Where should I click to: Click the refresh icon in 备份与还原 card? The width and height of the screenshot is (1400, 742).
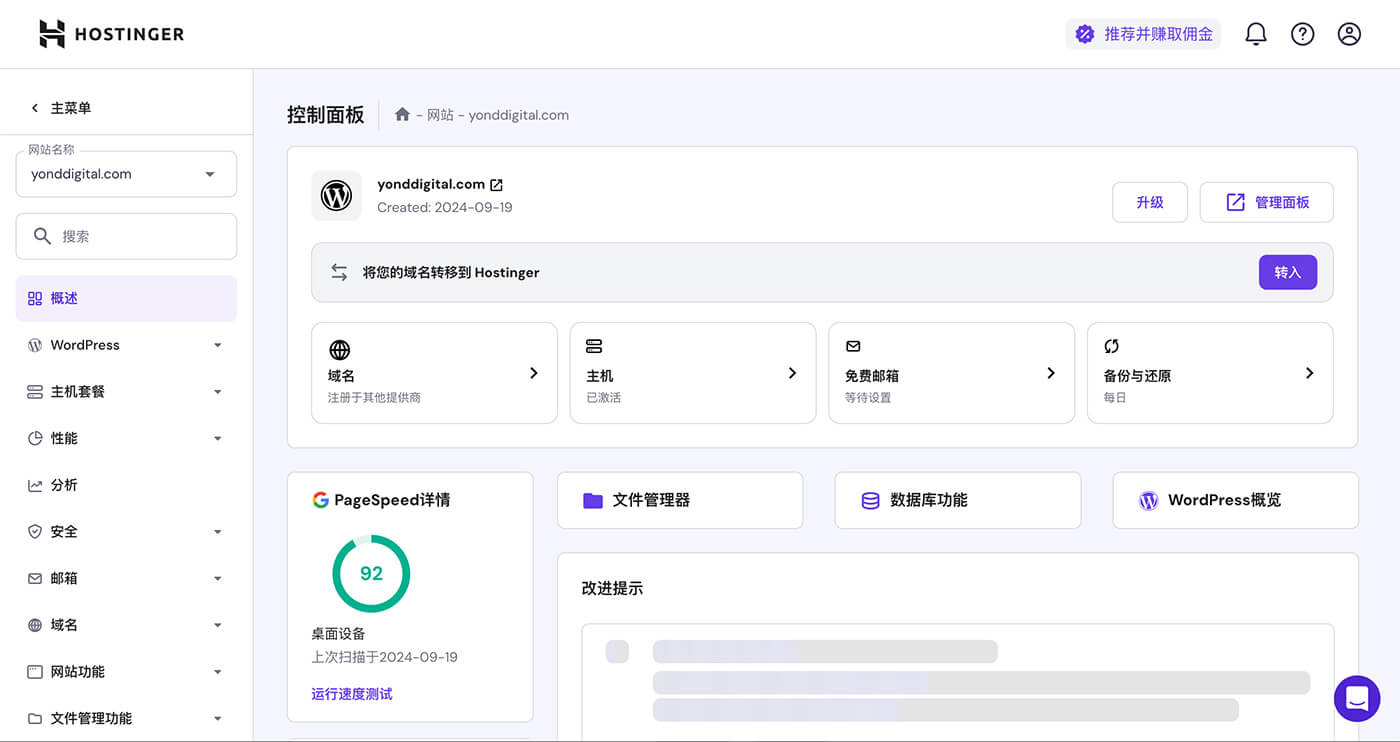(1111, 346)
